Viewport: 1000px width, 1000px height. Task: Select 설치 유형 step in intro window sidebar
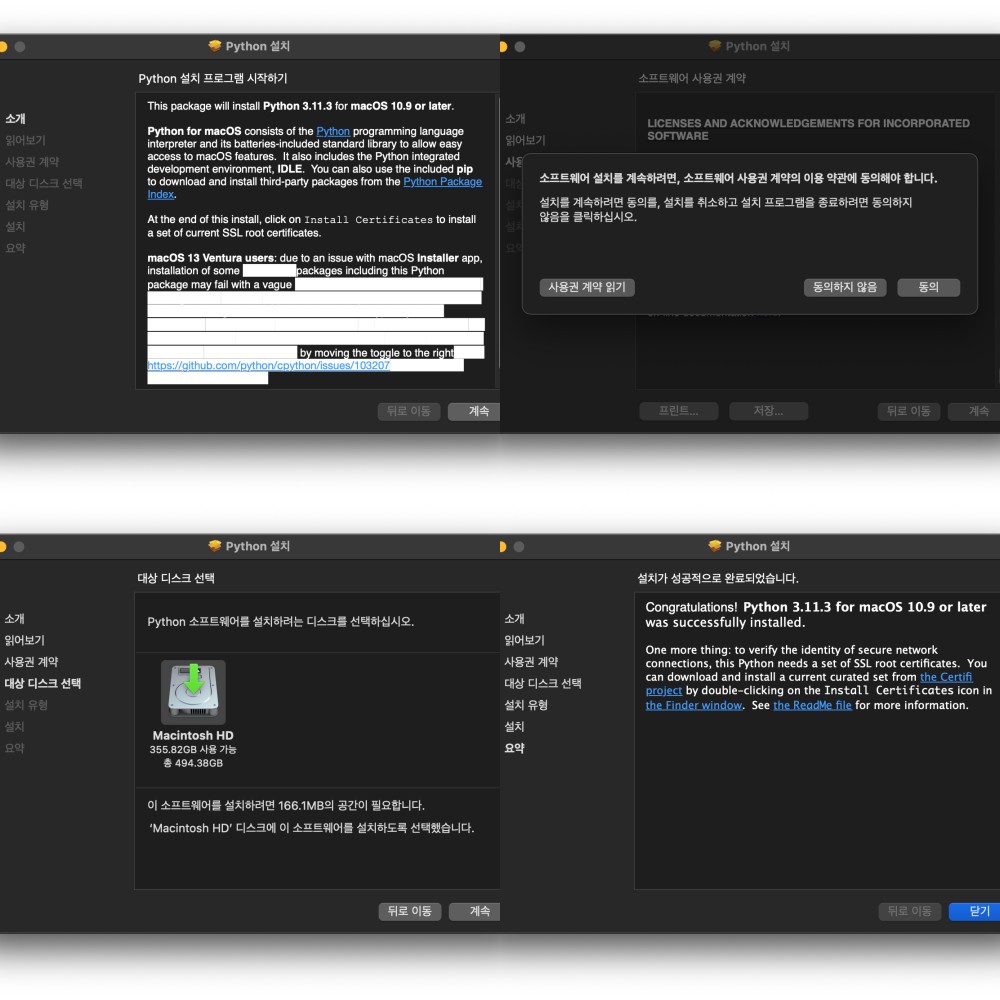(27, 205)
